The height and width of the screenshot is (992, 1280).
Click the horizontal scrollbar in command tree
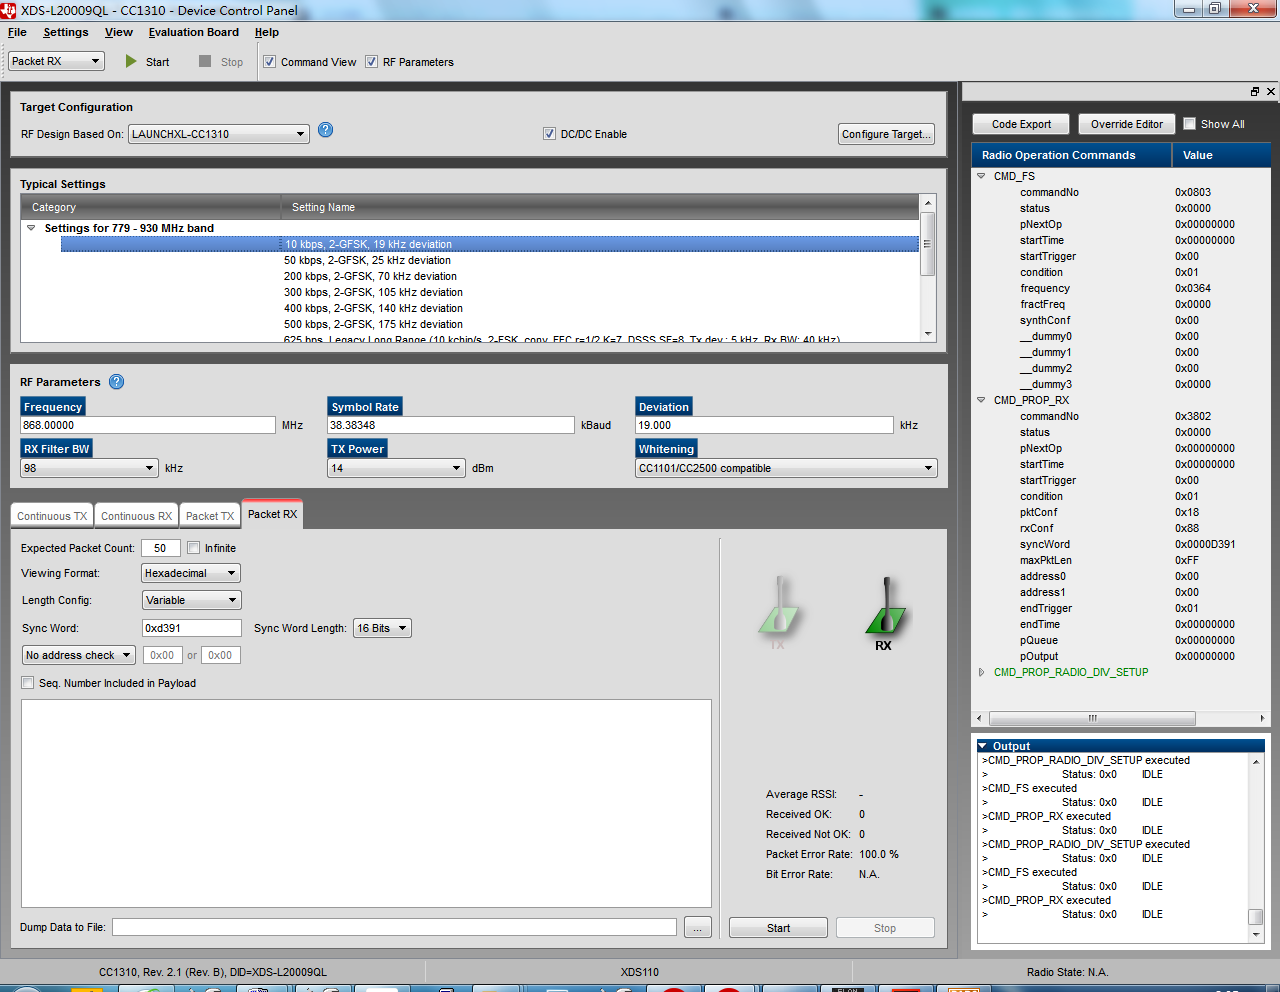tap(1092, 718)
